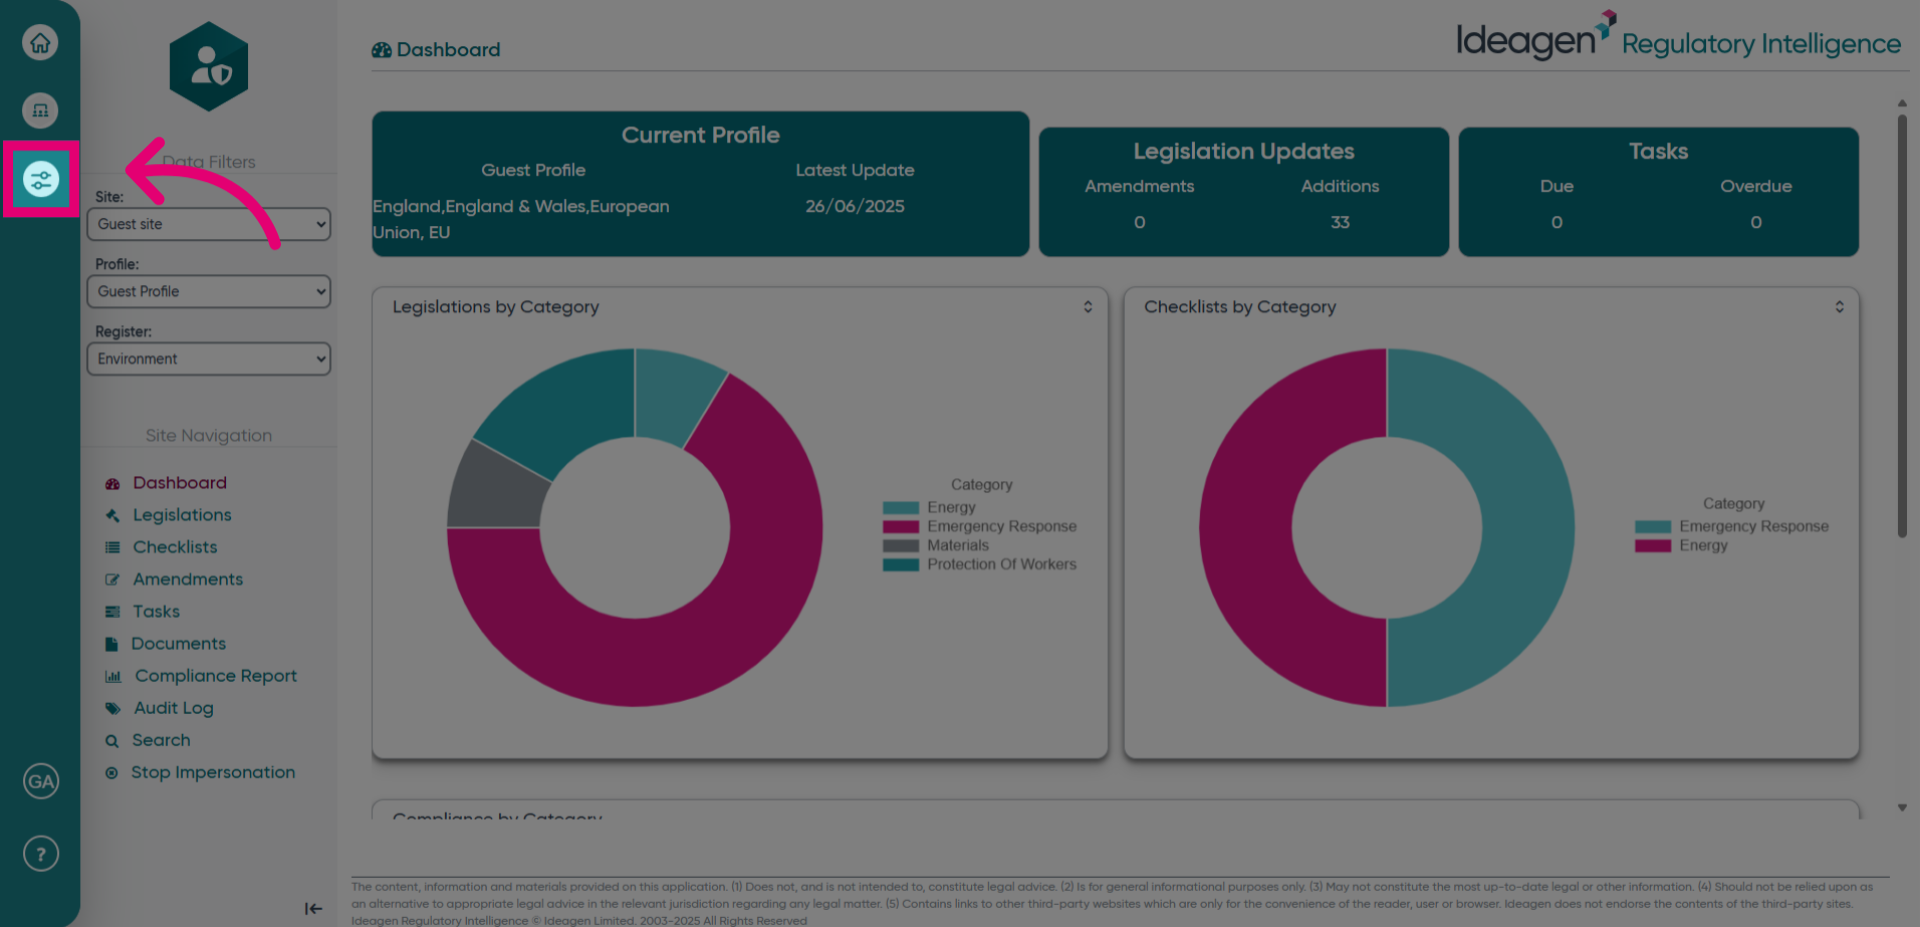
Task: Open the Profile dropdown showing Guest Profile
Action: point(209,291)
